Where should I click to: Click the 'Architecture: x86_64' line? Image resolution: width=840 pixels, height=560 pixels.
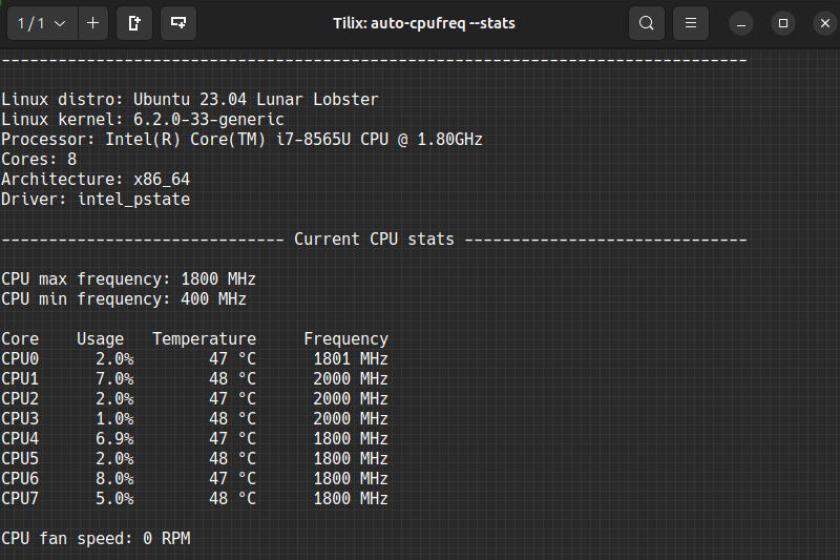click(95, 180)
